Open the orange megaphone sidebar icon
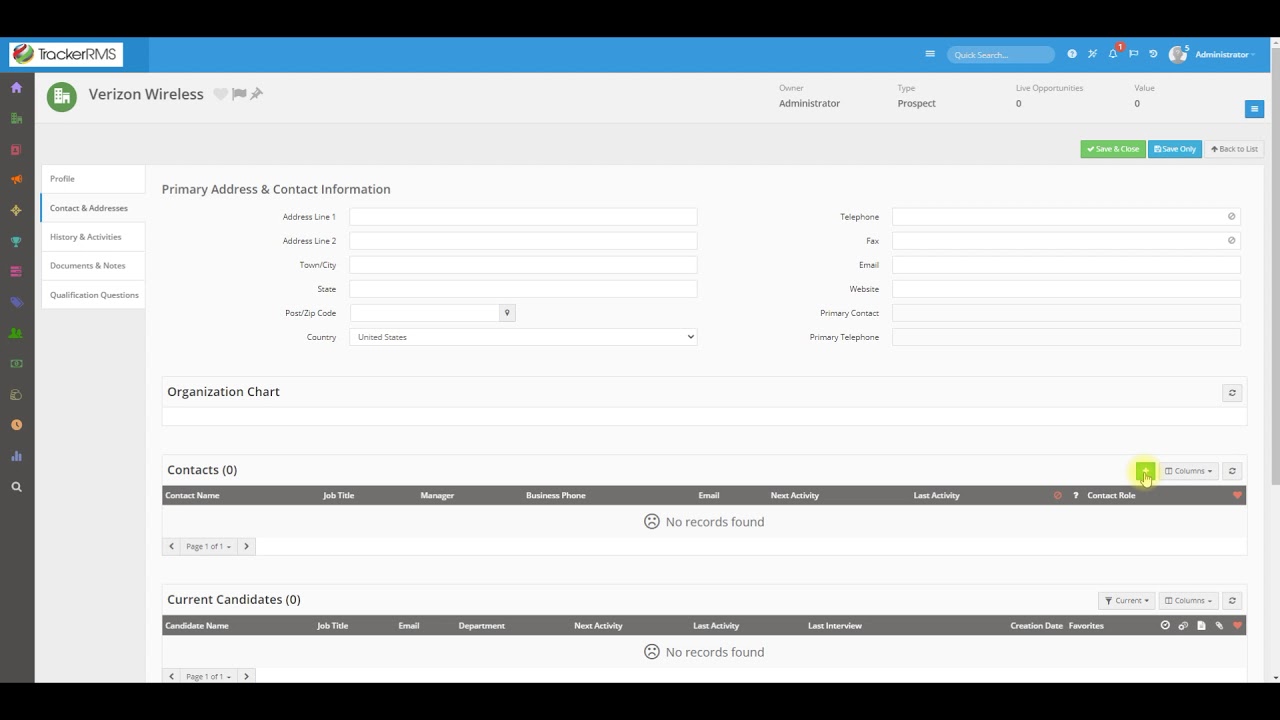Viewport: 1280px width, 720px height. [x=16, y=180]
